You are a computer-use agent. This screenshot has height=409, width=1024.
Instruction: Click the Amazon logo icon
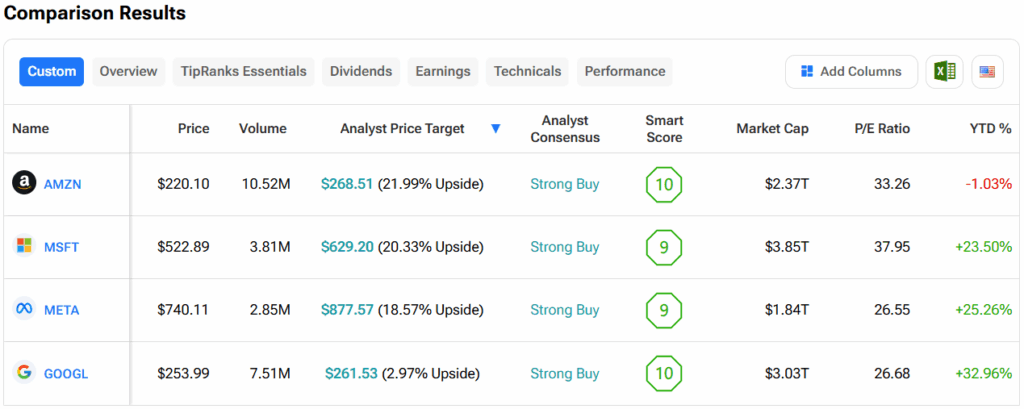tap(24, 183)
